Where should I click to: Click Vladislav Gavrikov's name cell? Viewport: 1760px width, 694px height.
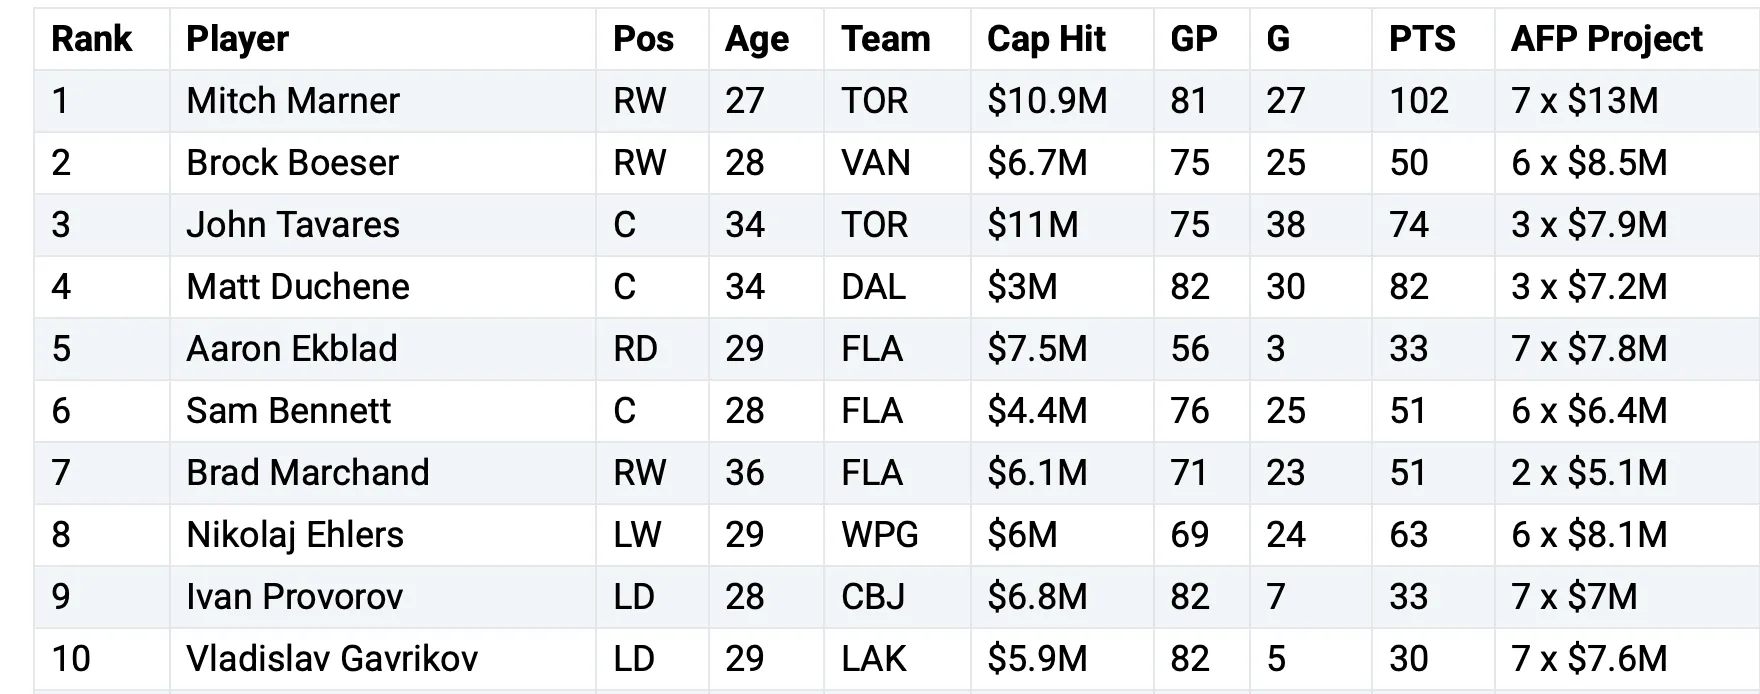tap(331, 659)
